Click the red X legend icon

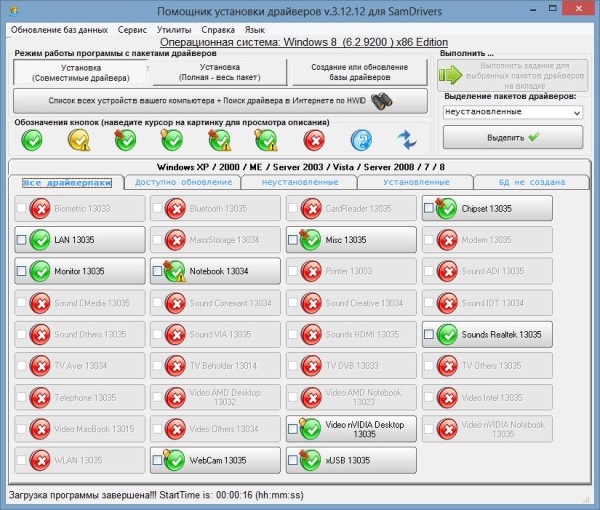313,140
